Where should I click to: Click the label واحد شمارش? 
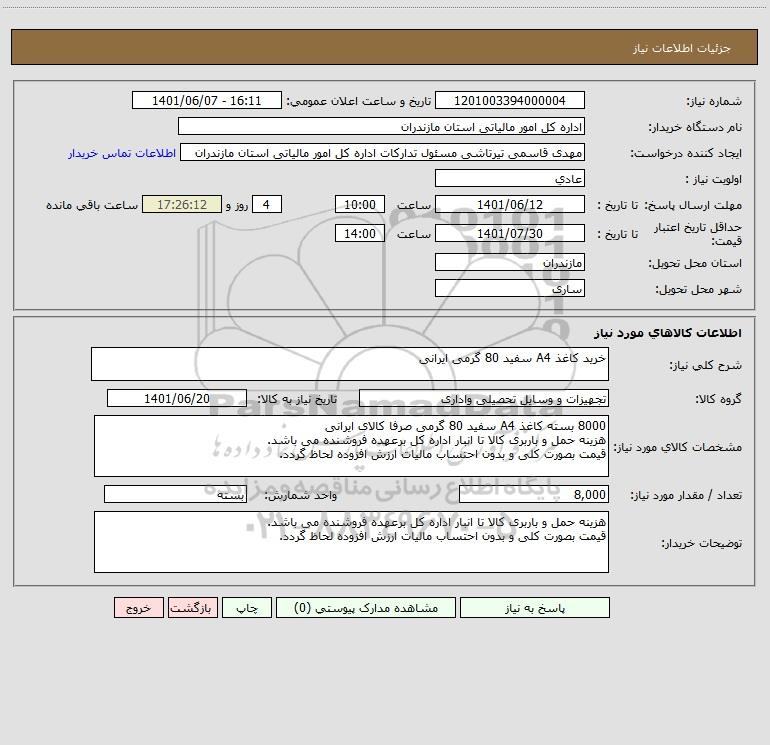[301, 496]
